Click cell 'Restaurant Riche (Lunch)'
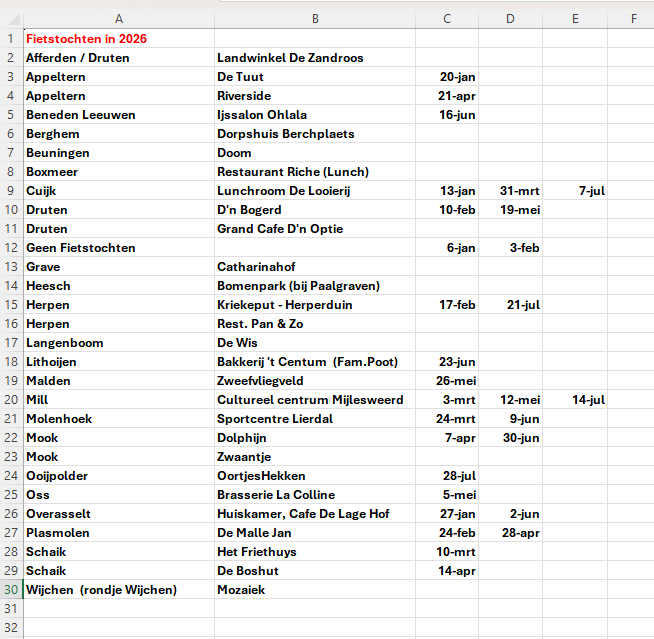 [315, 171]
